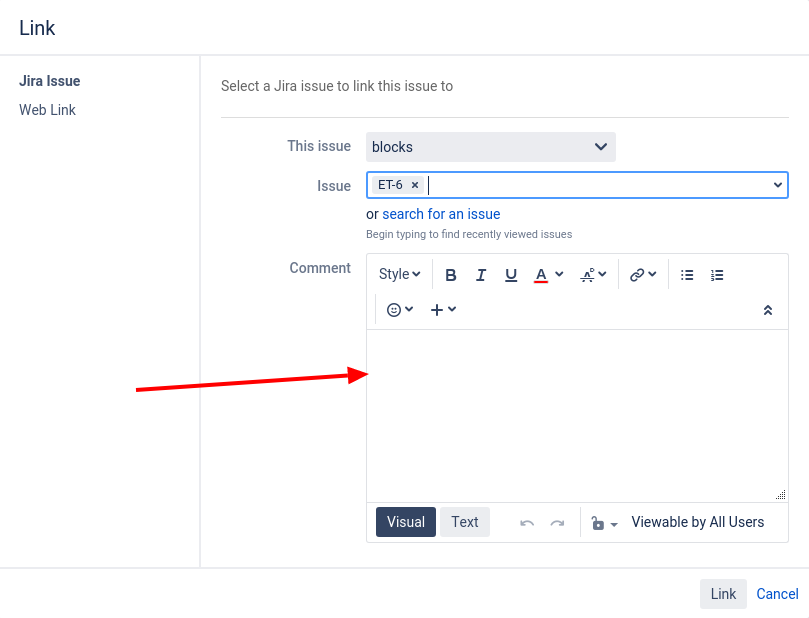
Task: Open the 'blocks' link type dropdown
Action: coord(491,147)
